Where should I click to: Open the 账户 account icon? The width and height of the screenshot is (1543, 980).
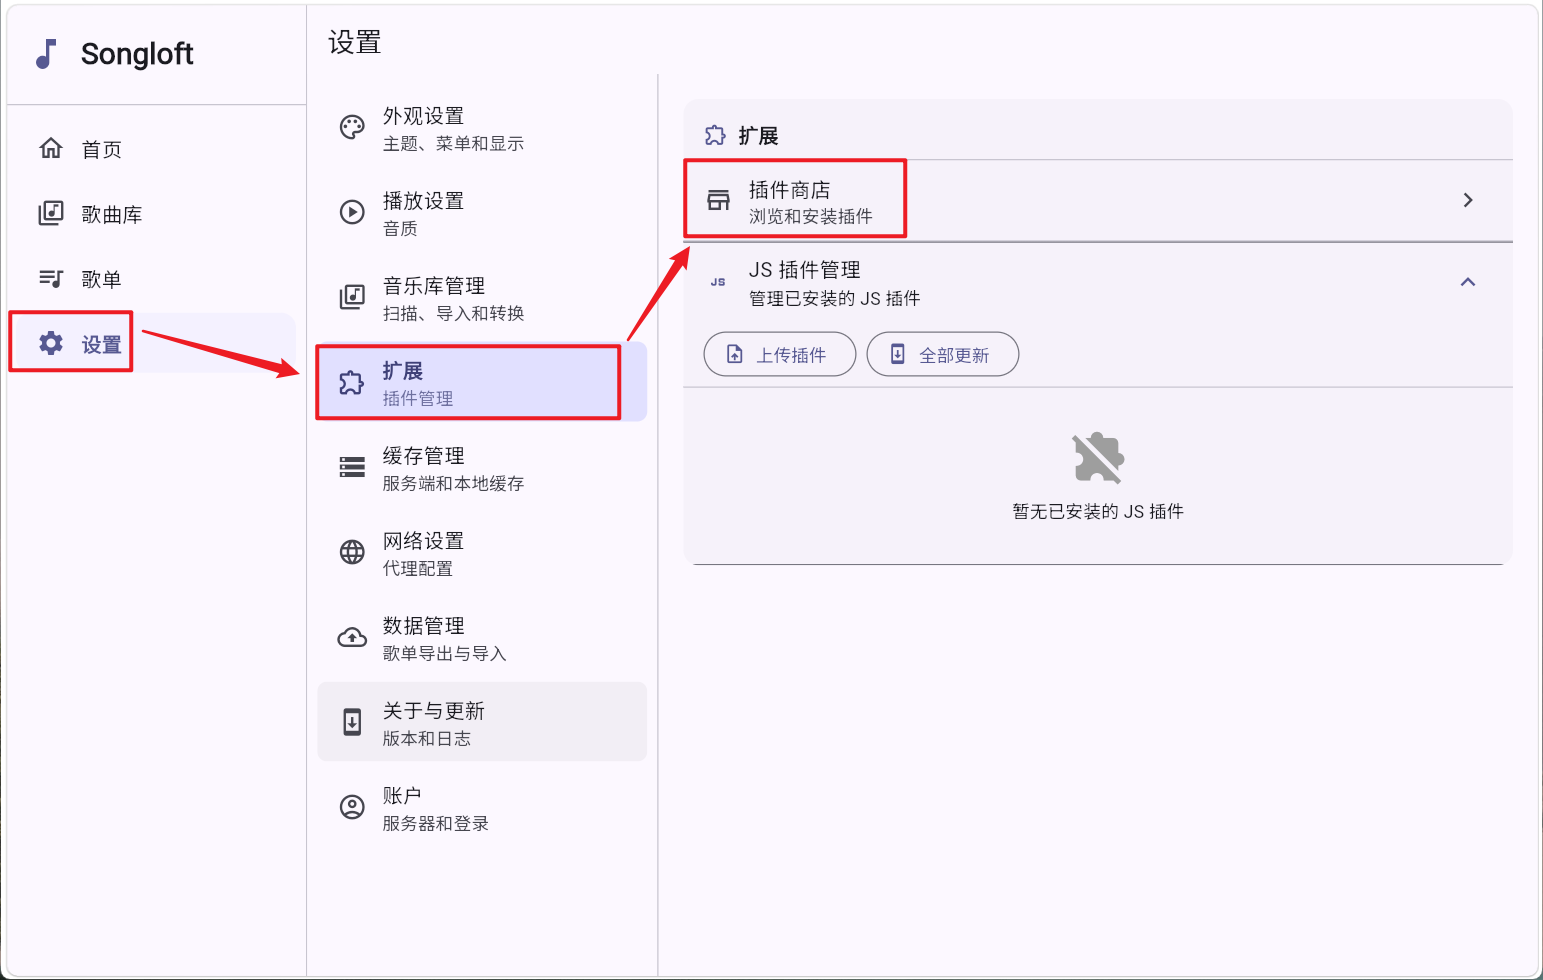352,807
